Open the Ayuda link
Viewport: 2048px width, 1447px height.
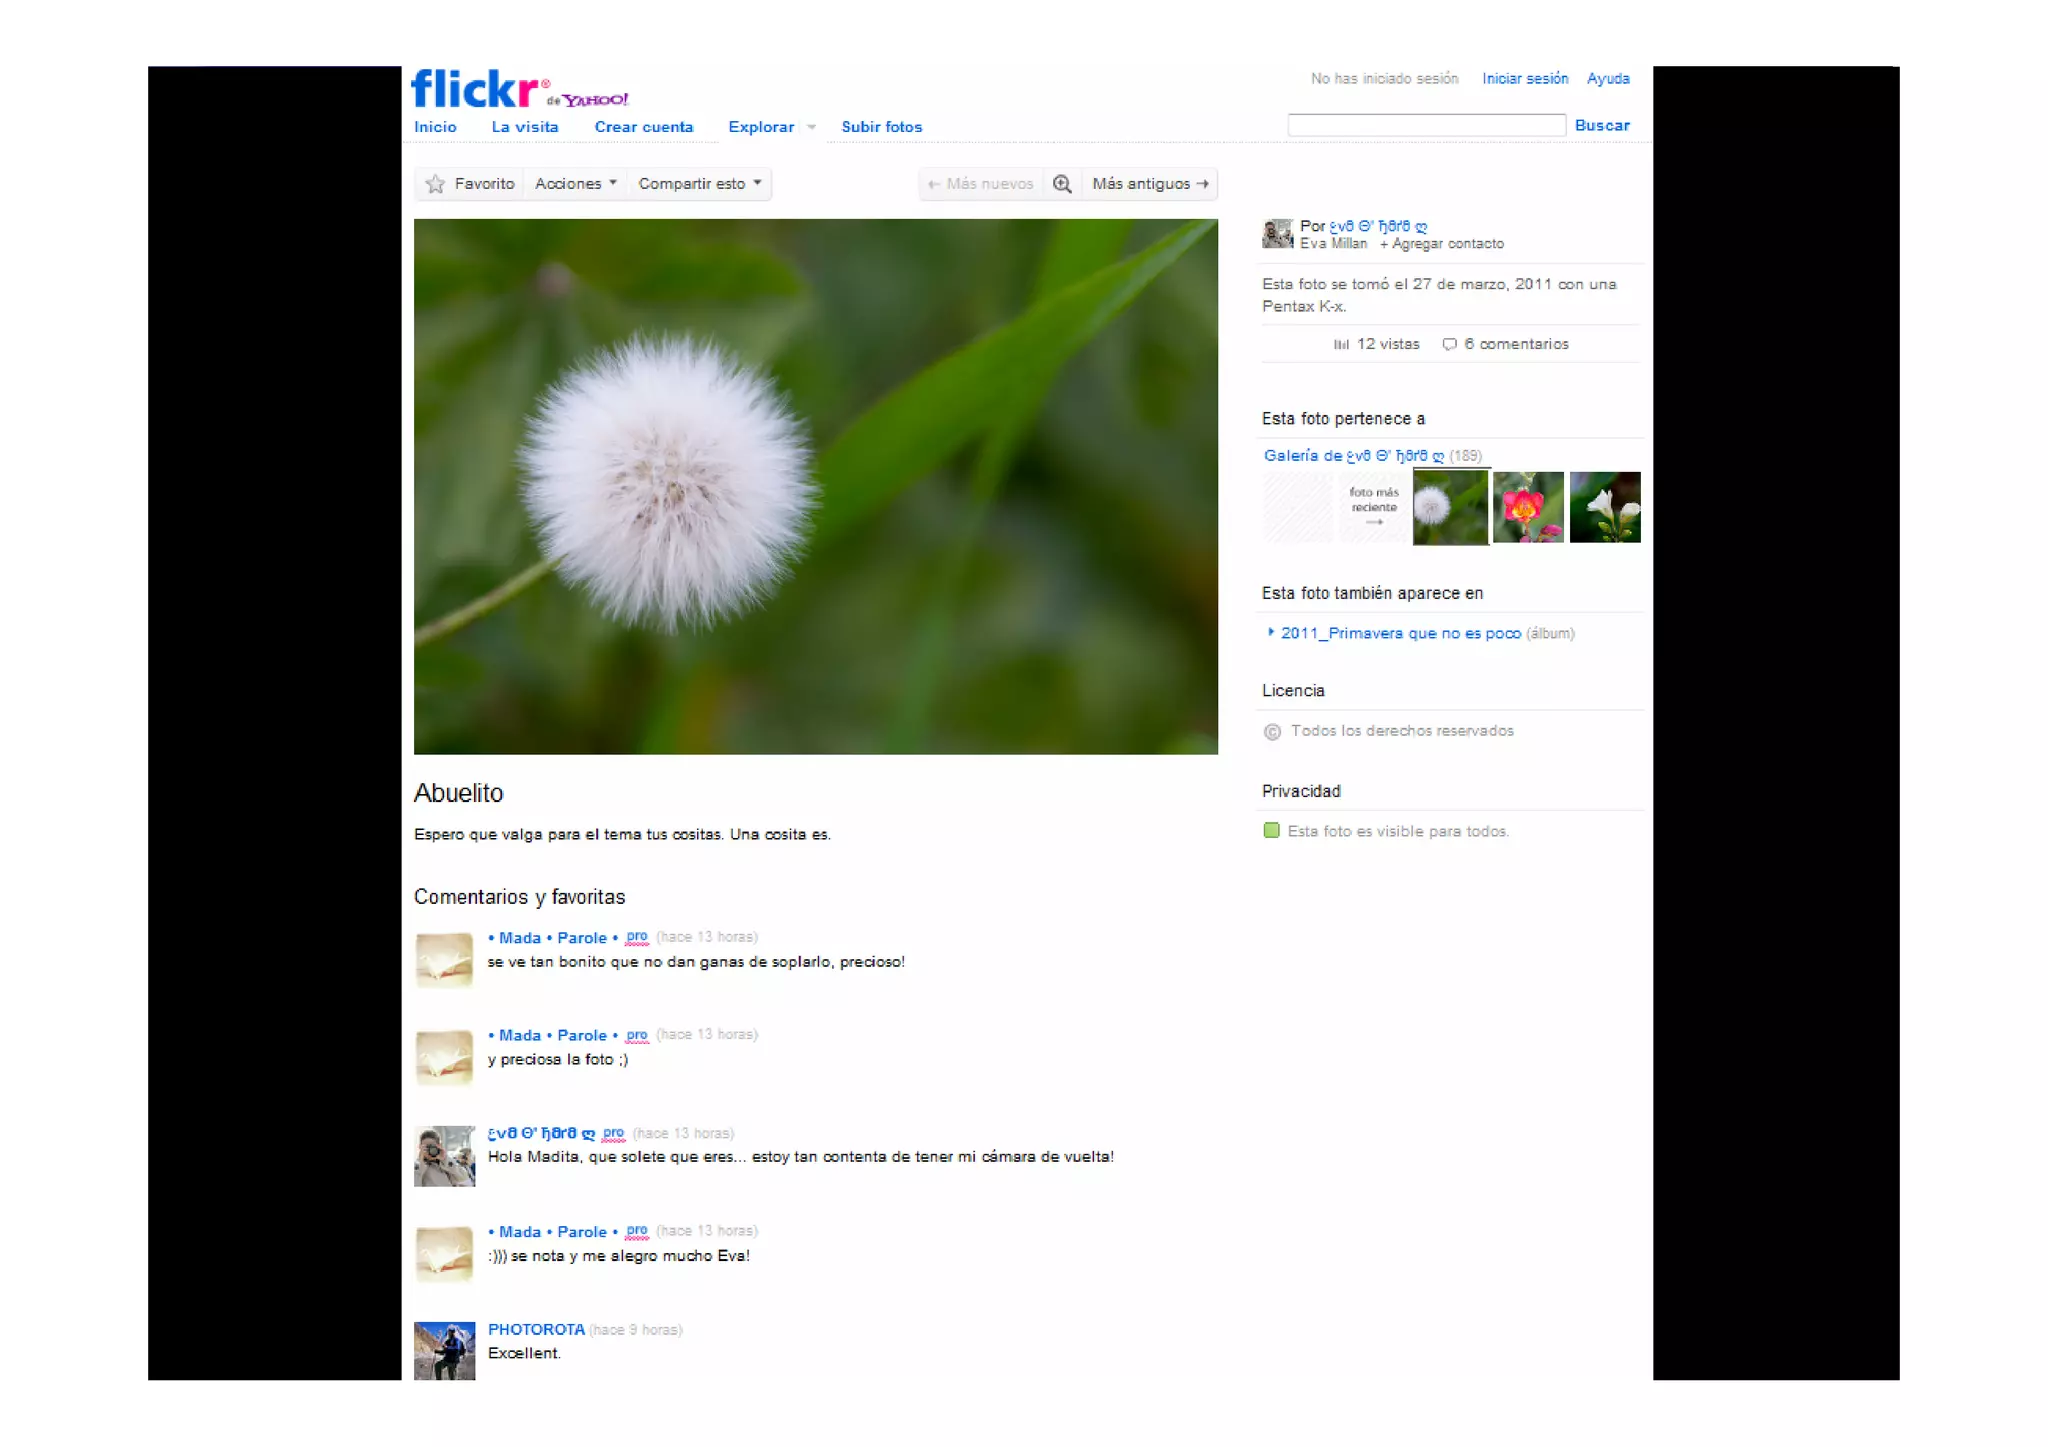pyautogui.click(x=1608, y=79)
